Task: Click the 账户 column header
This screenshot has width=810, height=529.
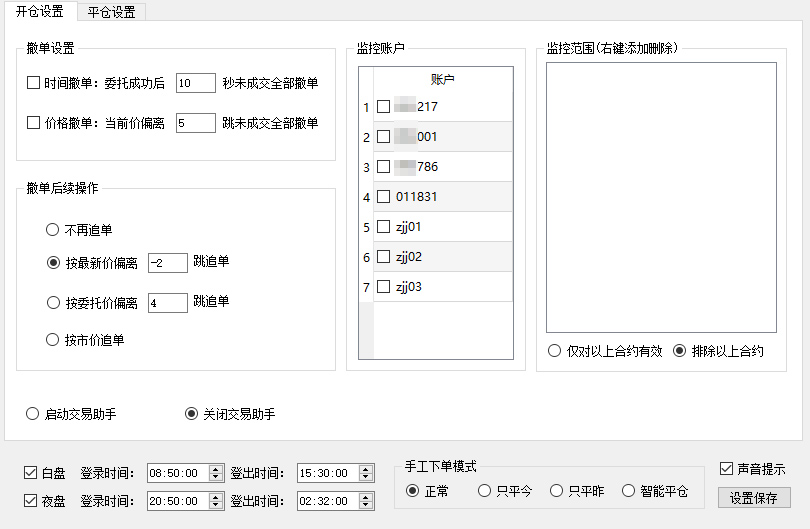Action: tap(443, 79)
